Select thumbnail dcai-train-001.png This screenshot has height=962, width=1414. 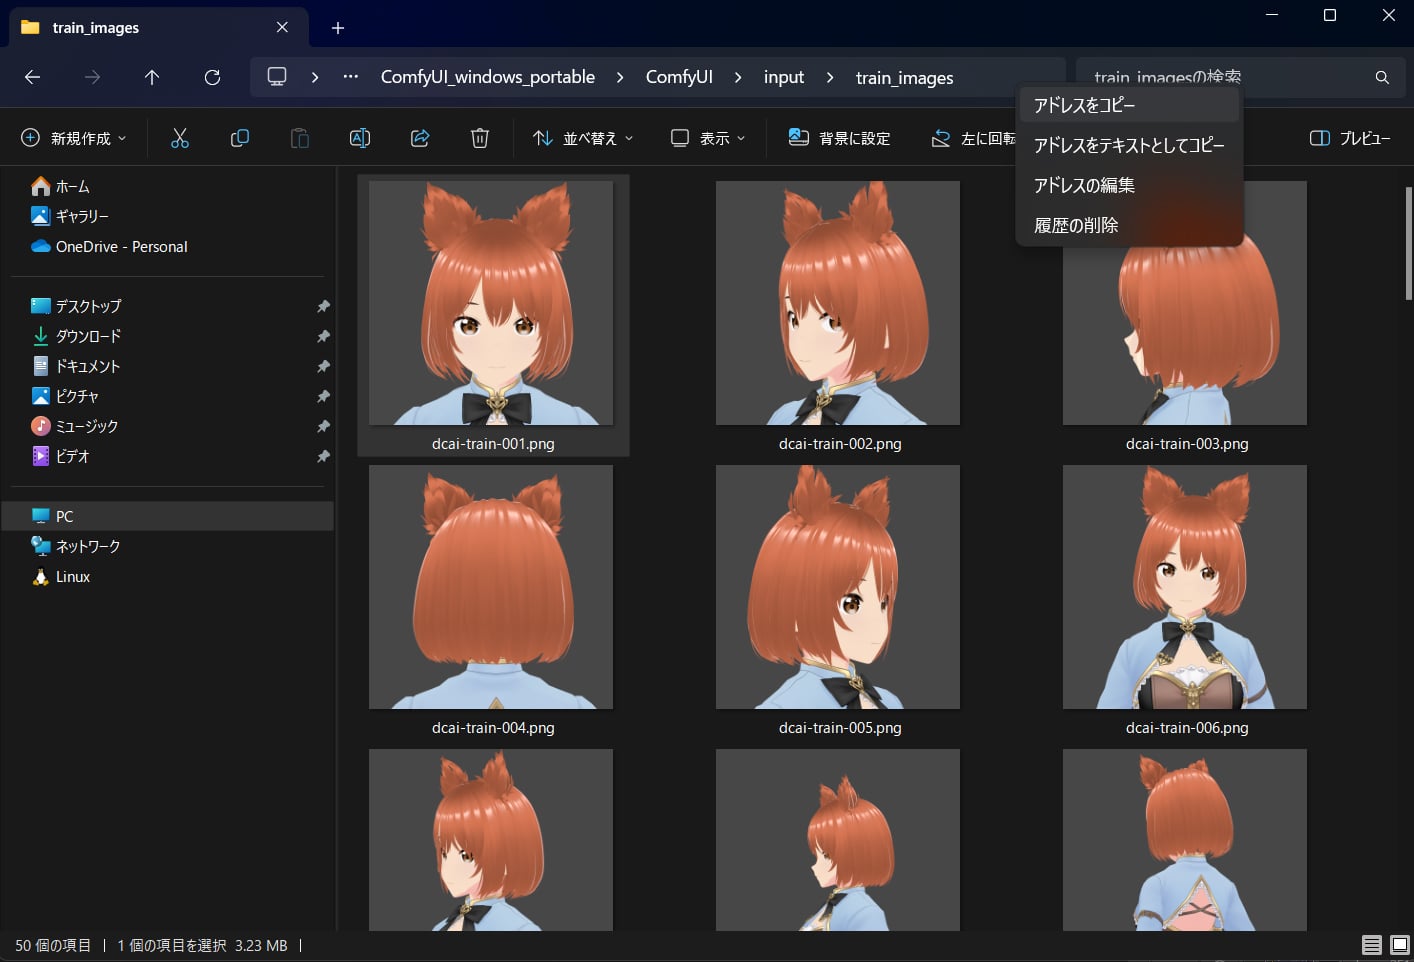click(x=491, y=303)
